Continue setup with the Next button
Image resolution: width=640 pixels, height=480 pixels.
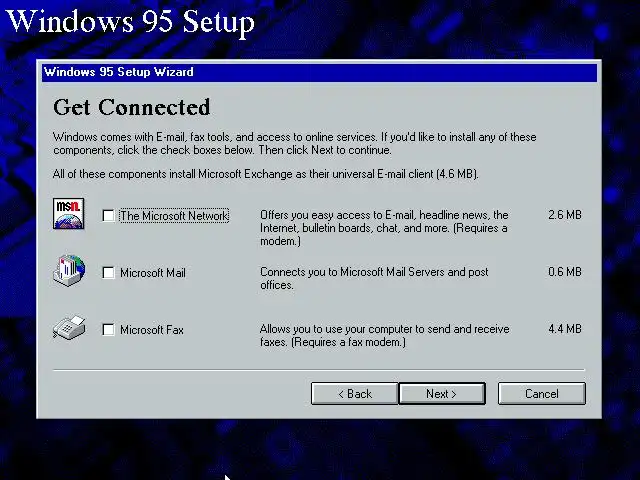pyautogui.click(x=442, y=394)
